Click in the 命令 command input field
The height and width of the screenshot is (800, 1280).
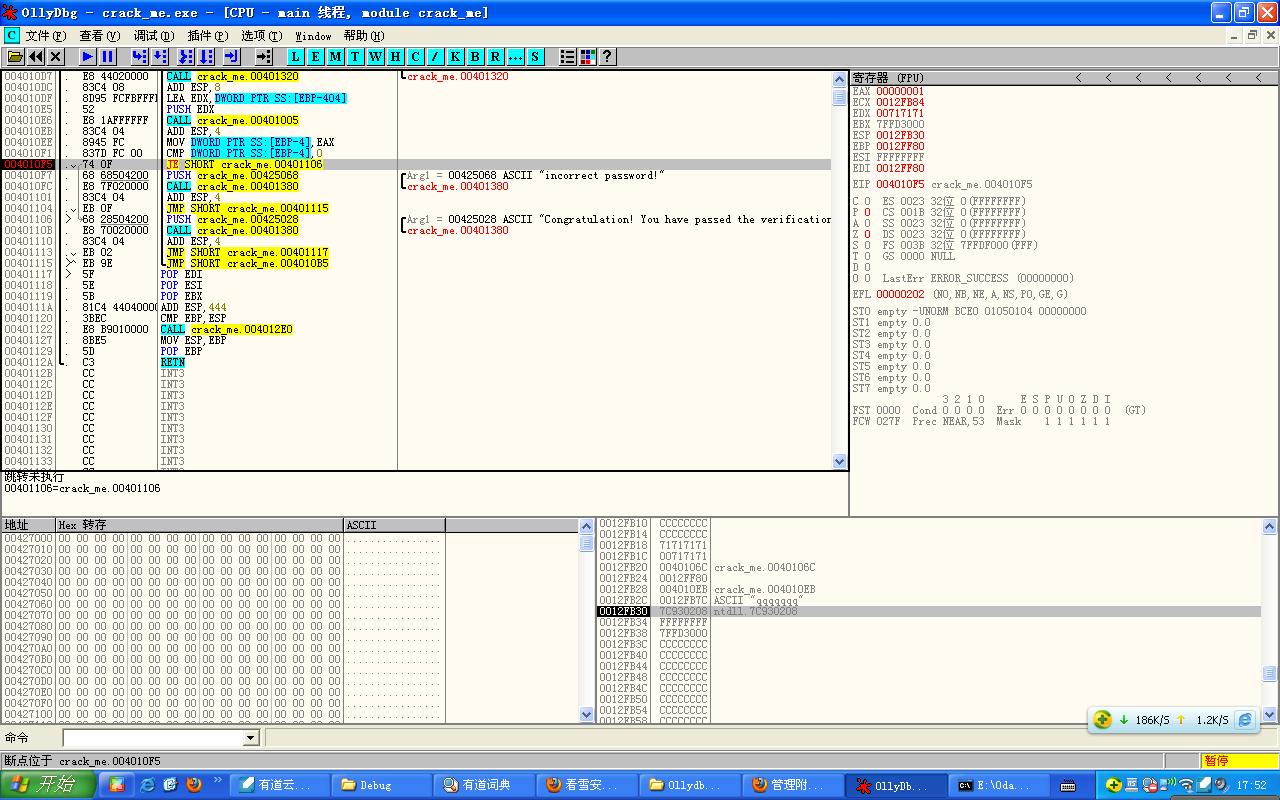pos(153,738)
